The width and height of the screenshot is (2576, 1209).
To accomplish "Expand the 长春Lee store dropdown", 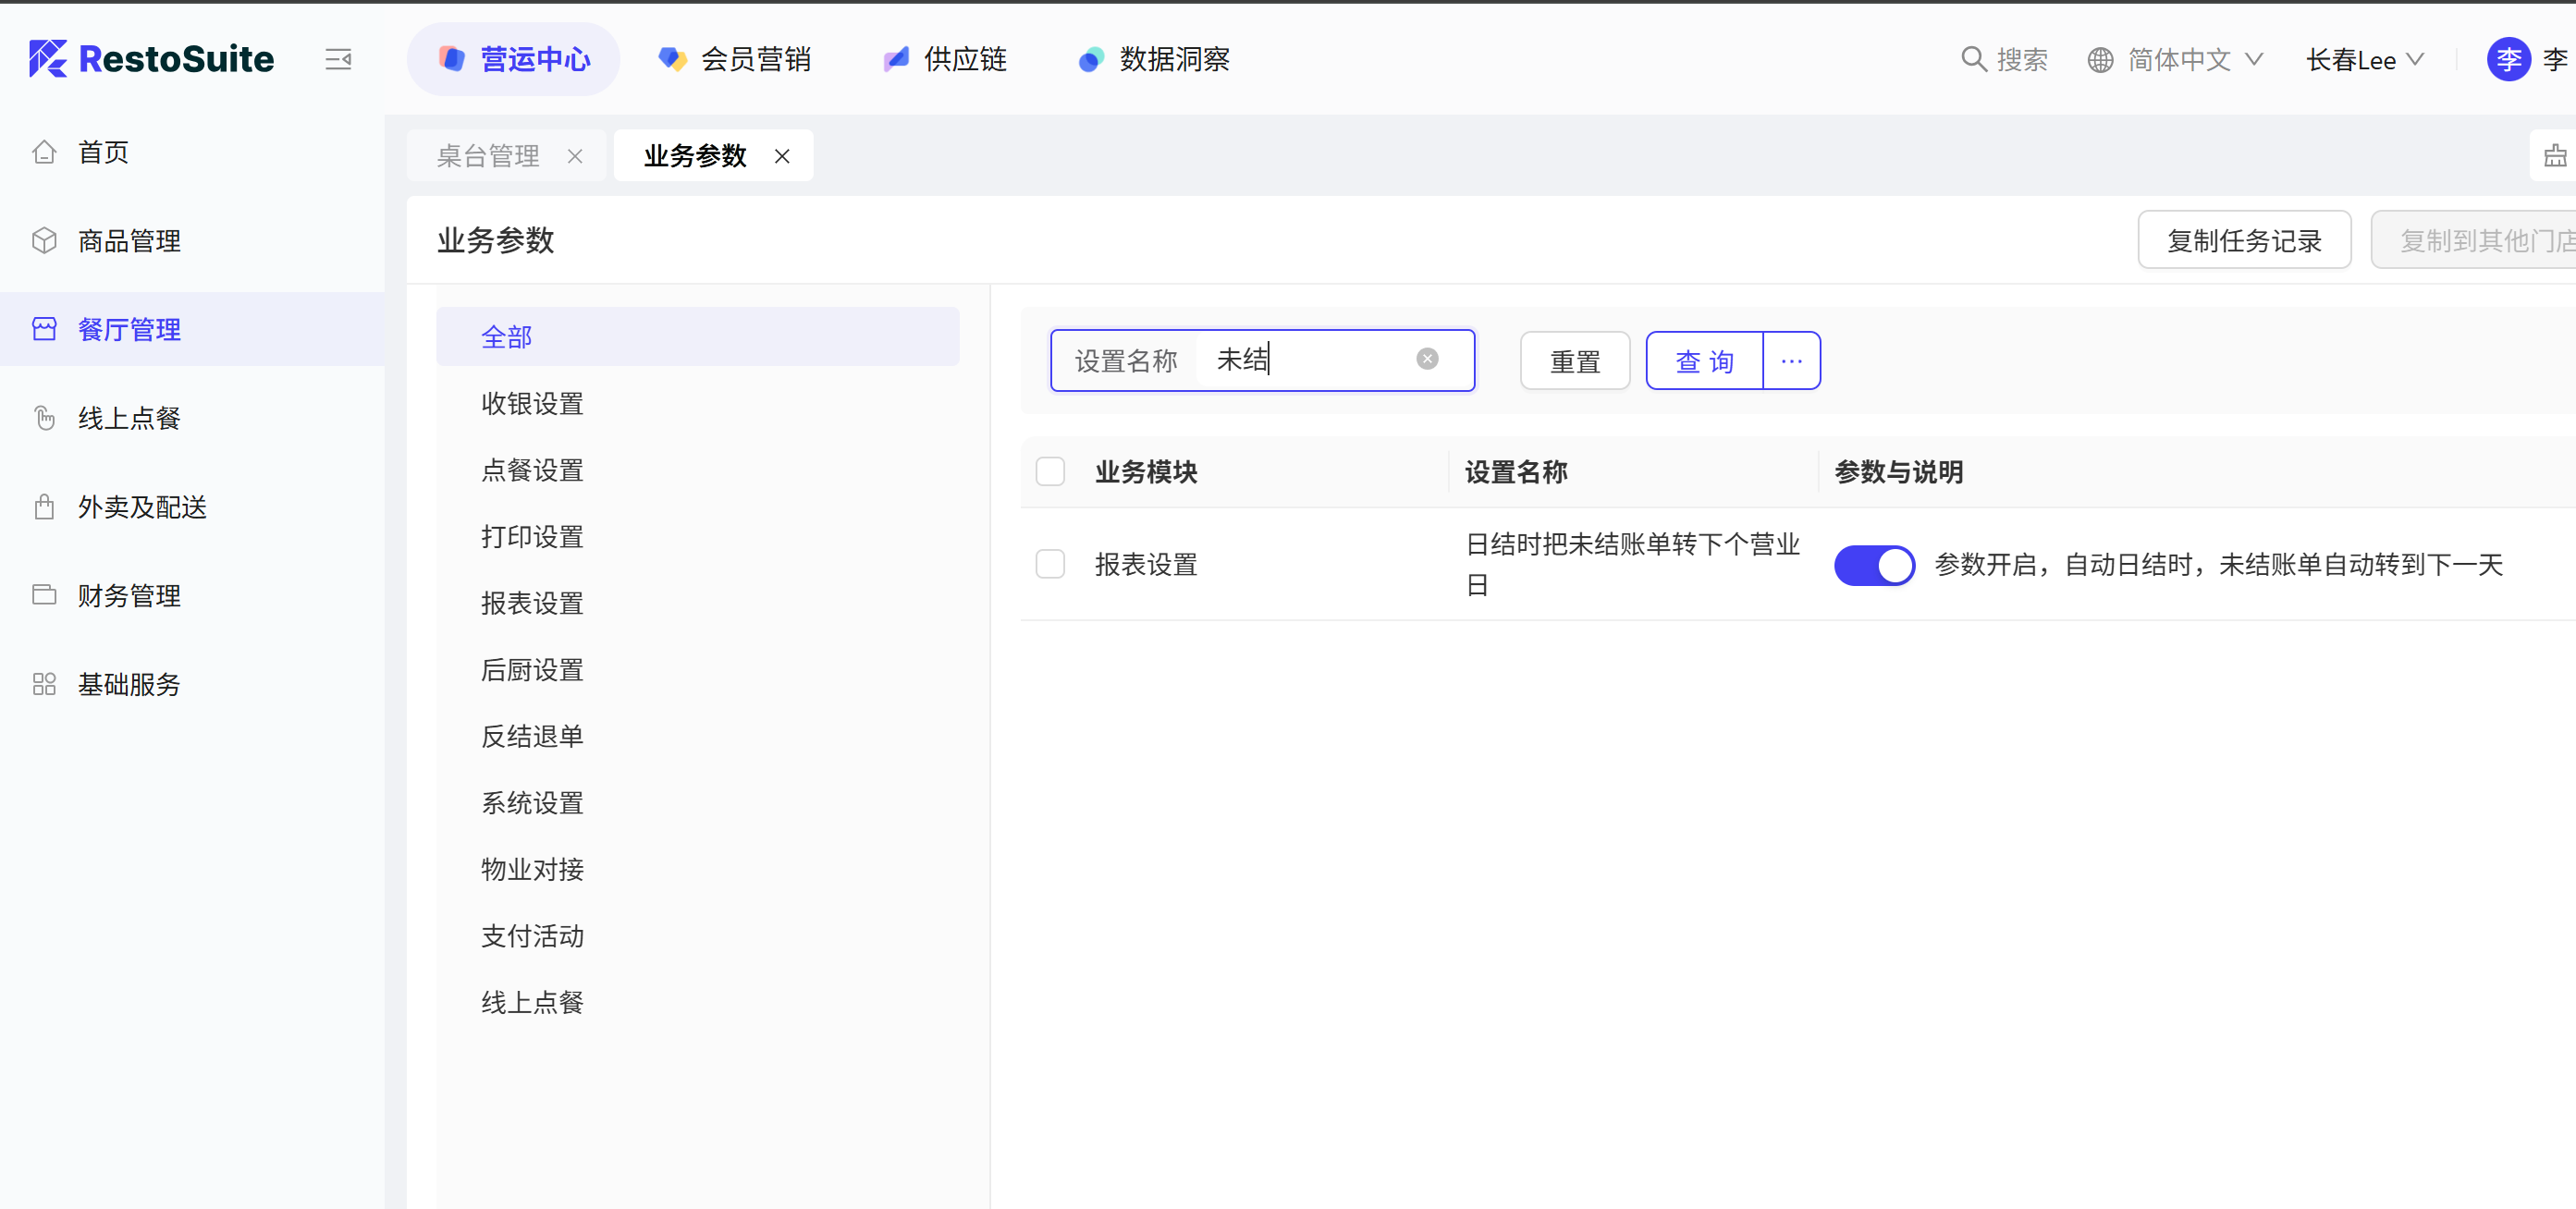I will coord(2364,60).
